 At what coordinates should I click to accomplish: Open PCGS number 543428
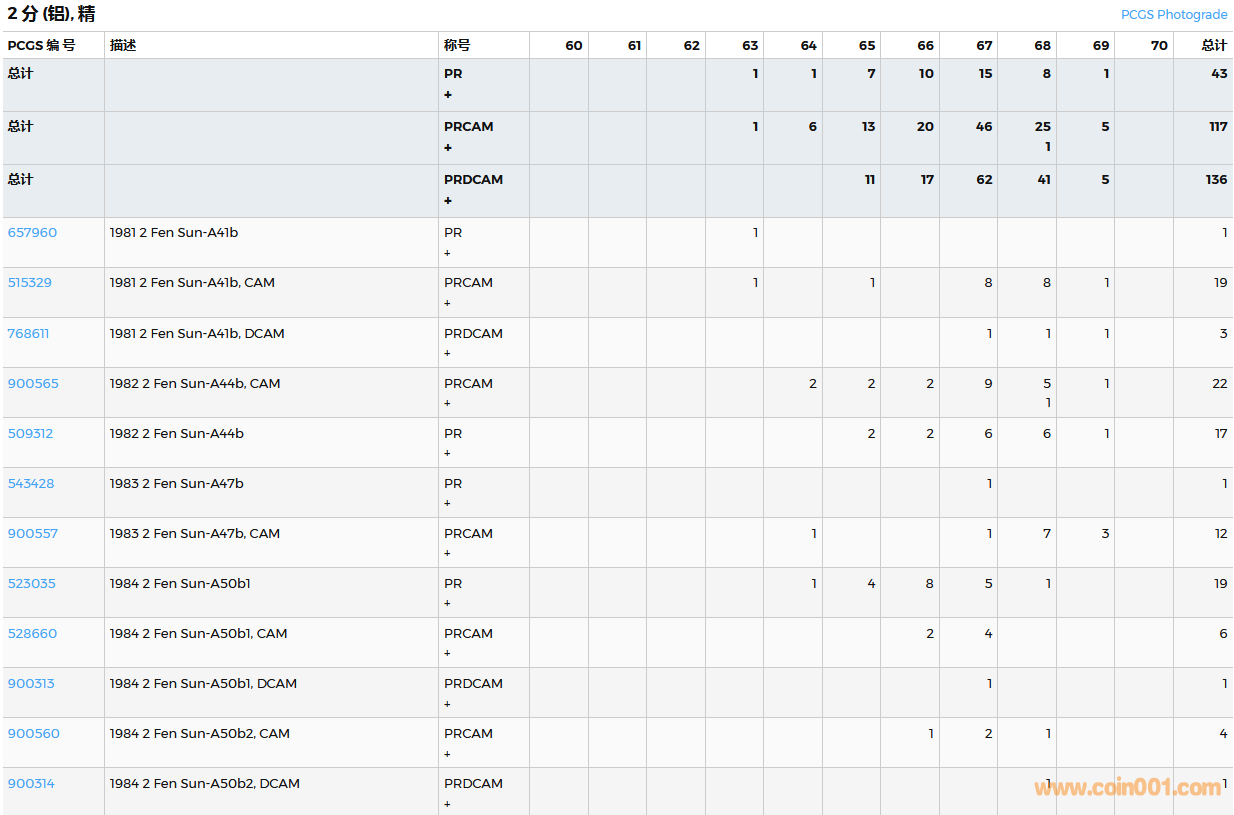[x=32, y=484]
